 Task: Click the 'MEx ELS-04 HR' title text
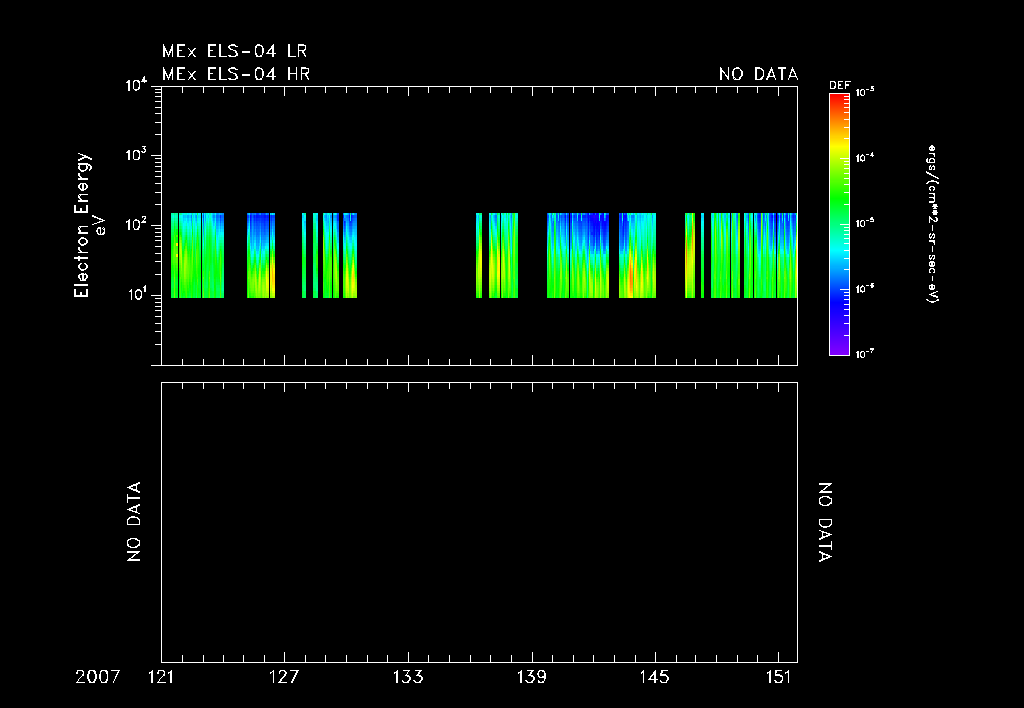tap(236, 74)
